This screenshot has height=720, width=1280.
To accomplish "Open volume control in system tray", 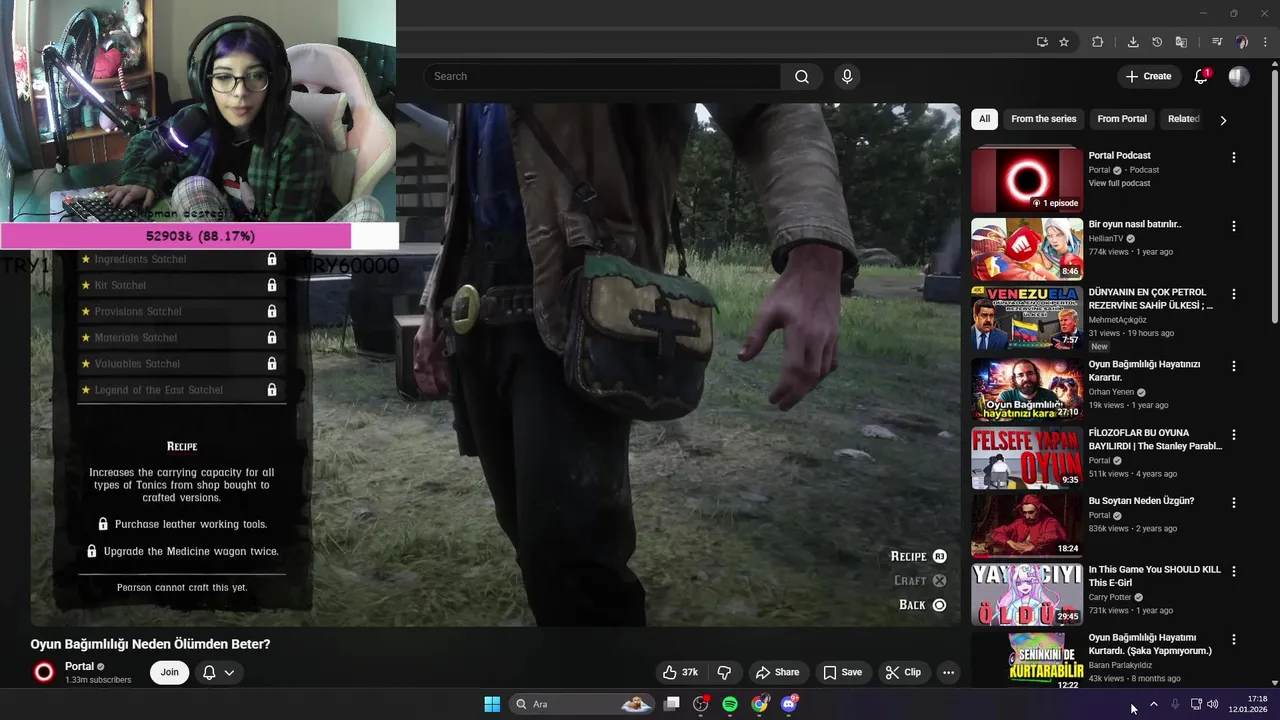I will coord(1213,704).
